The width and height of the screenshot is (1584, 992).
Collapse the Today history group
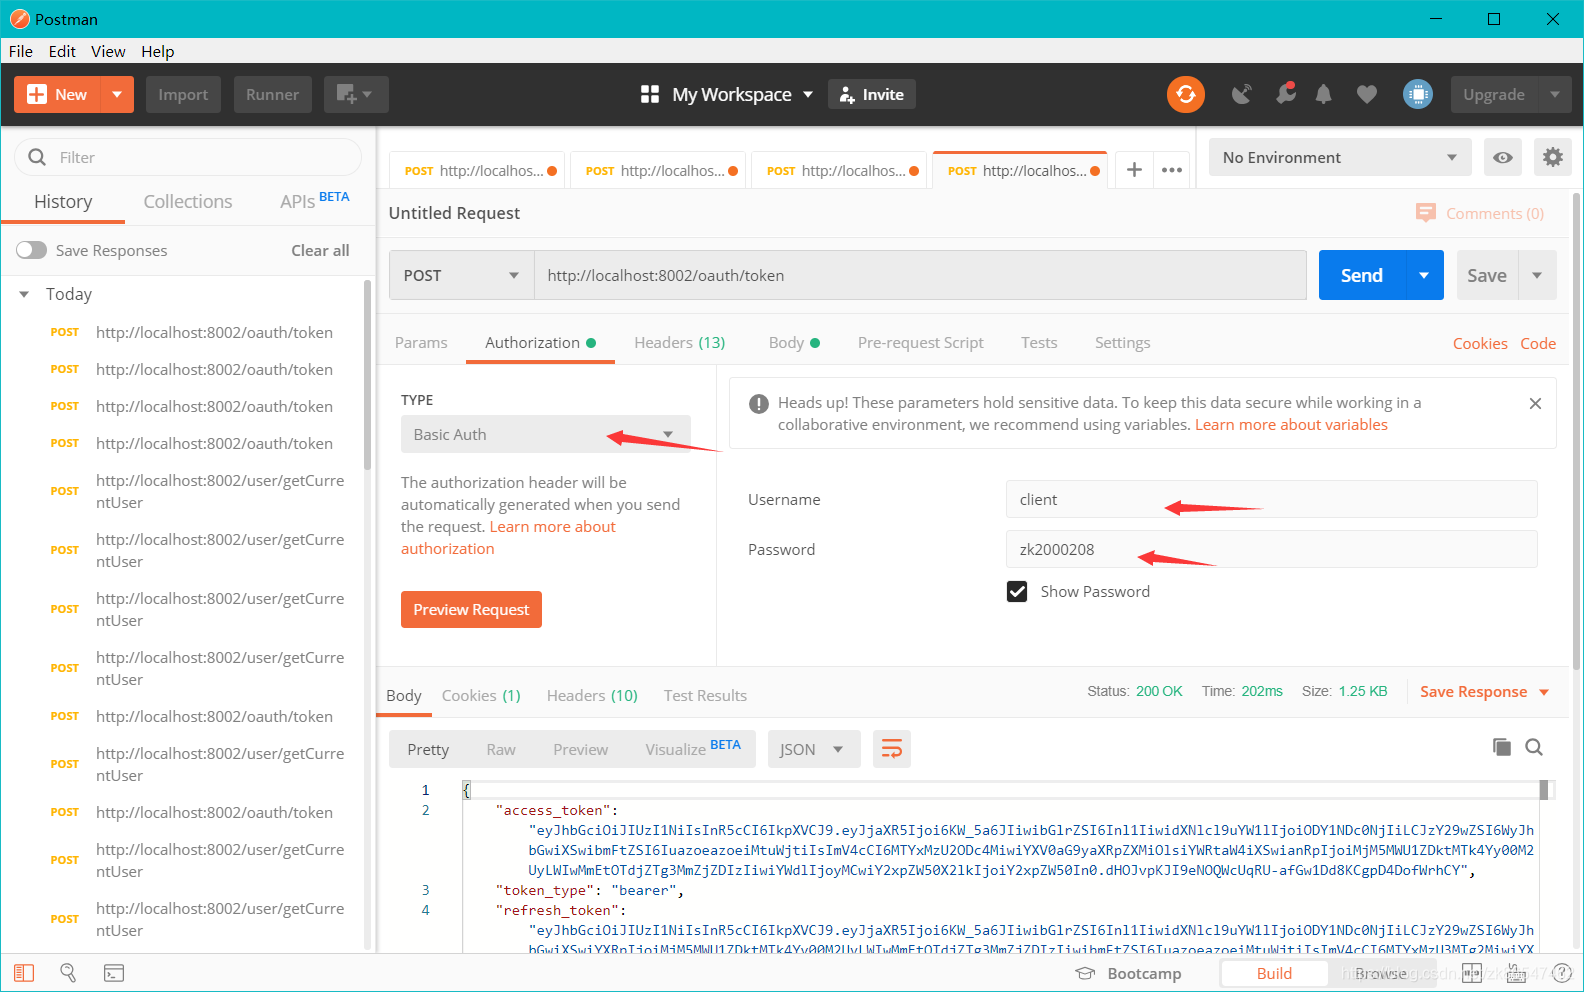[24, 294]
